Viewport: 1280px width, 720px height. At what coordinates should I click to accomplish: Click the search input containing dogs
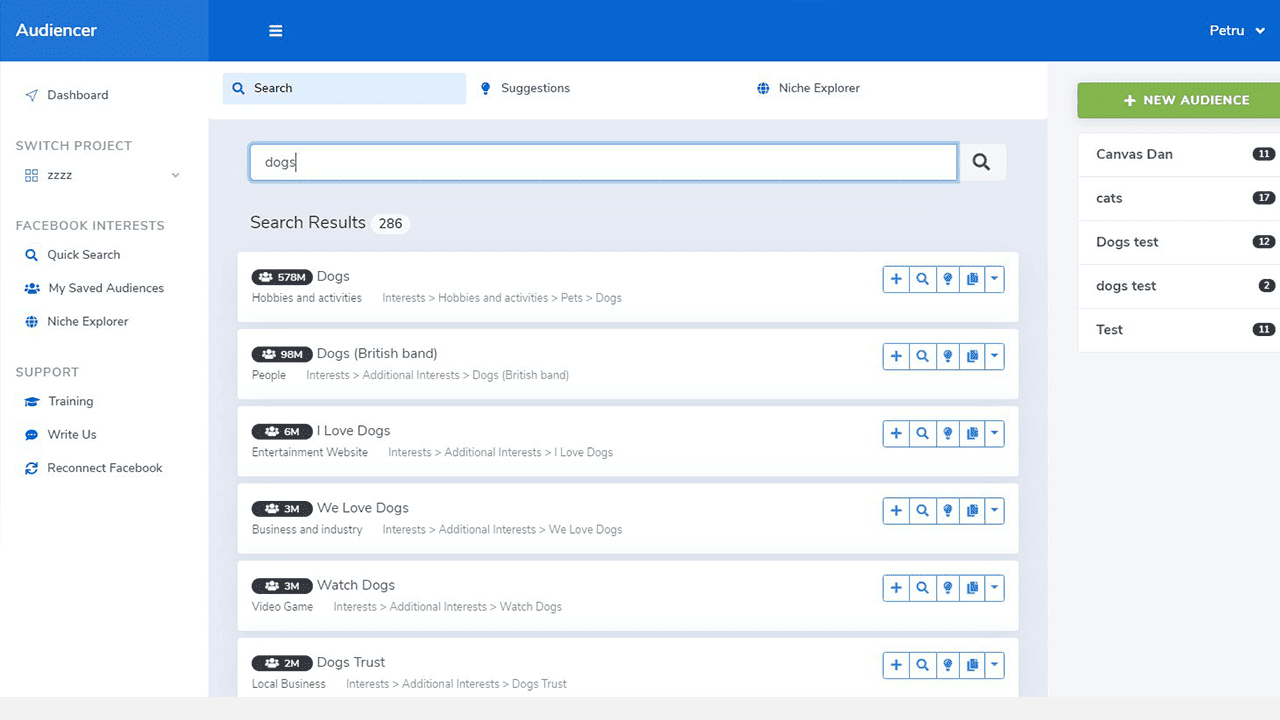click(x=603, y=162)
